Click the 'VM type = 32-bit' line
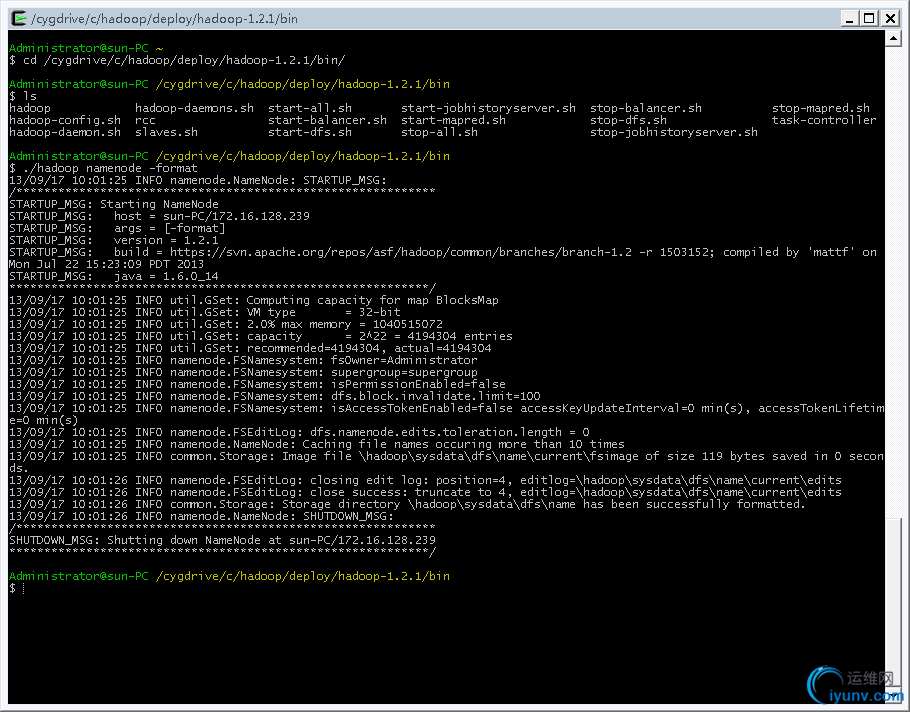 (205, 312)
